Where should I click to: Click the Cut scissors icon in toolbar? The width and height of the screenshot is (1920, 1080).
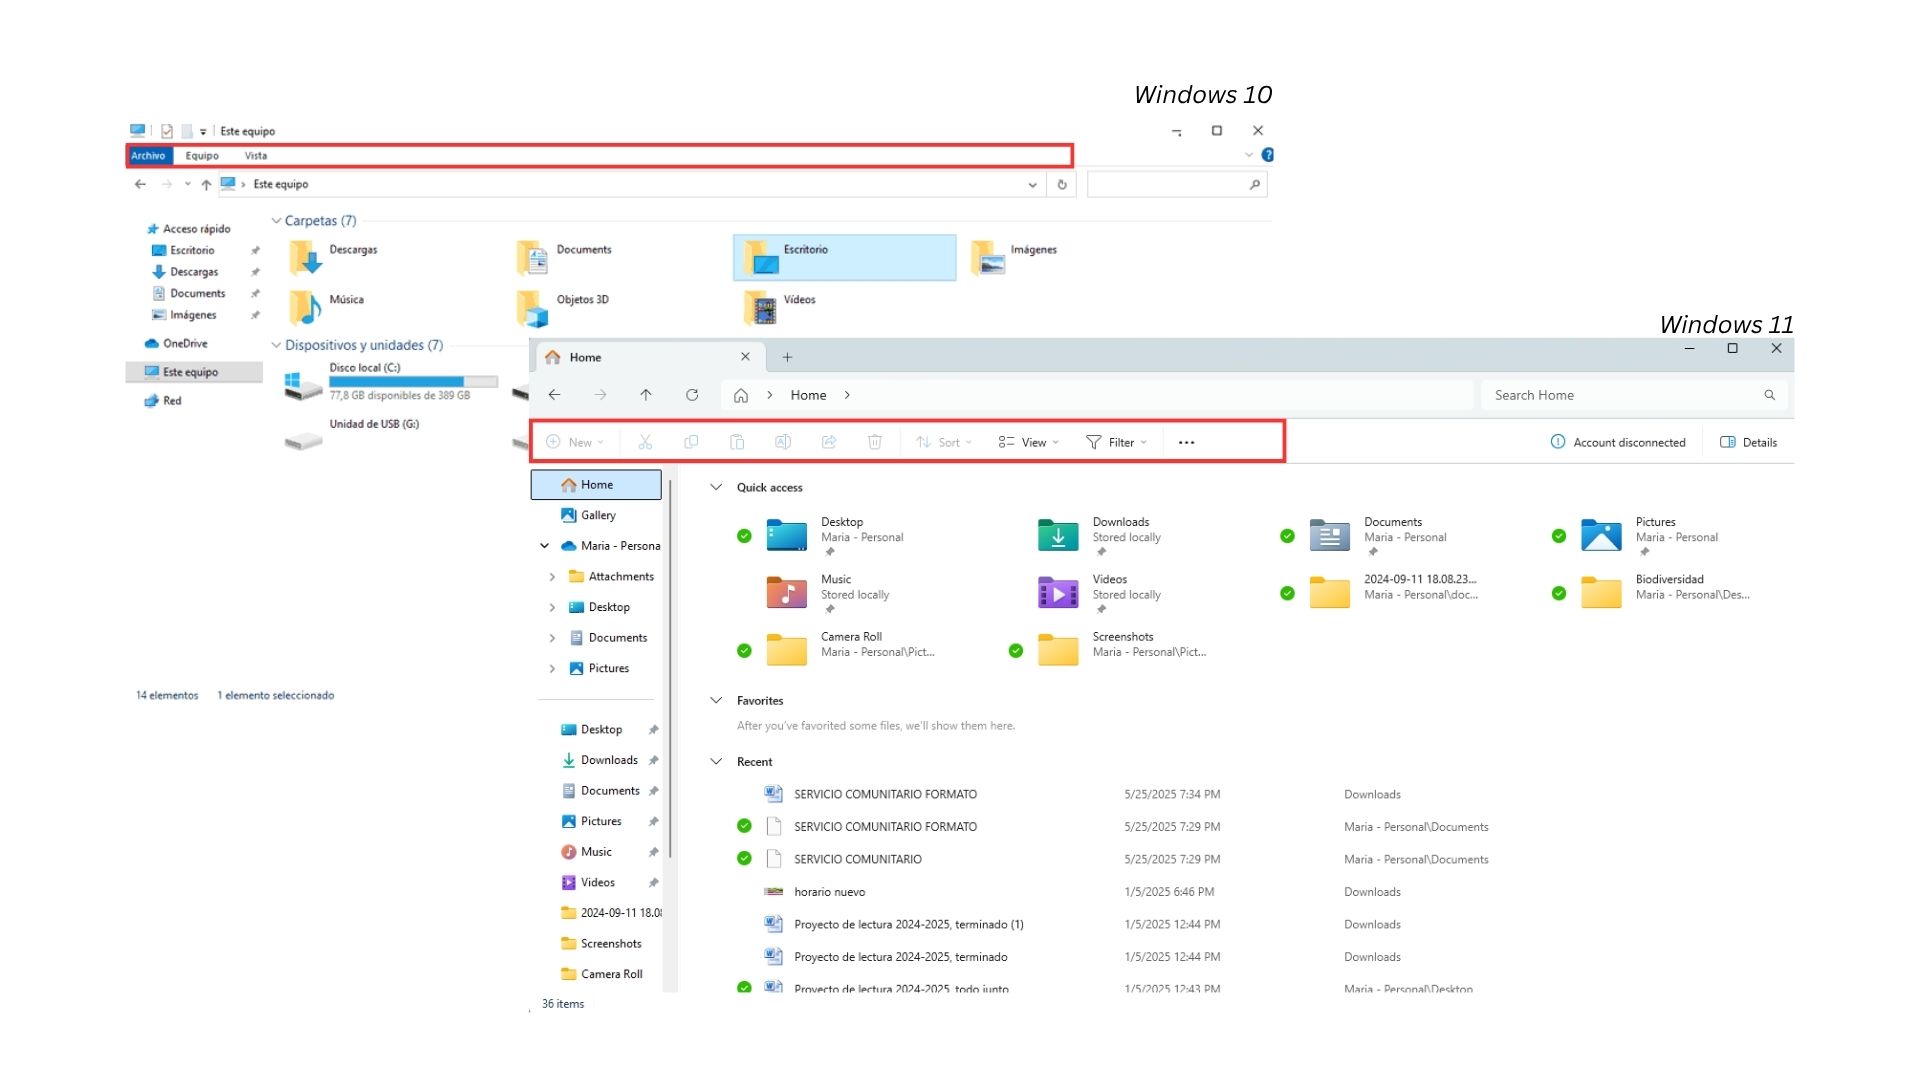click(645, 442)
